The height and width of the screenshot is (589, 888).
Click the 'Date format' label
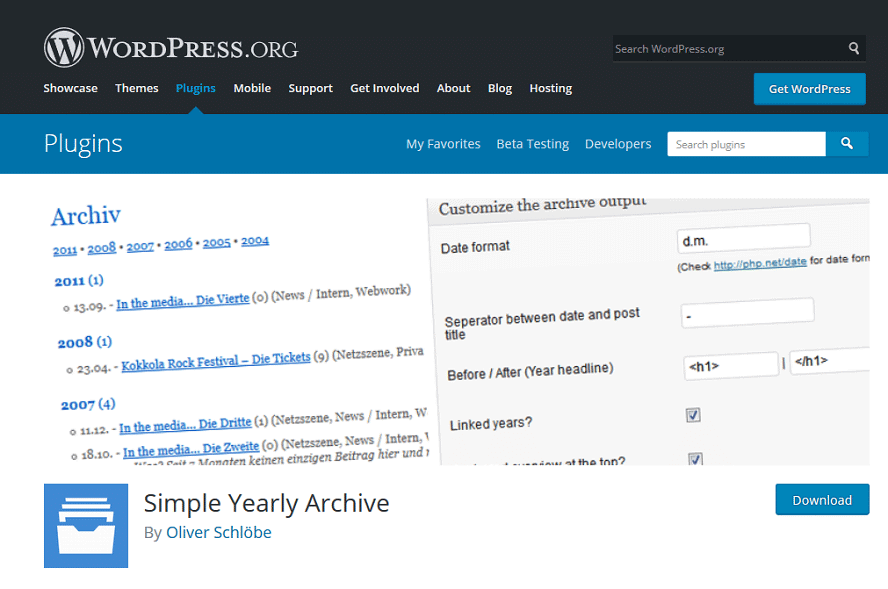(475, 247)
